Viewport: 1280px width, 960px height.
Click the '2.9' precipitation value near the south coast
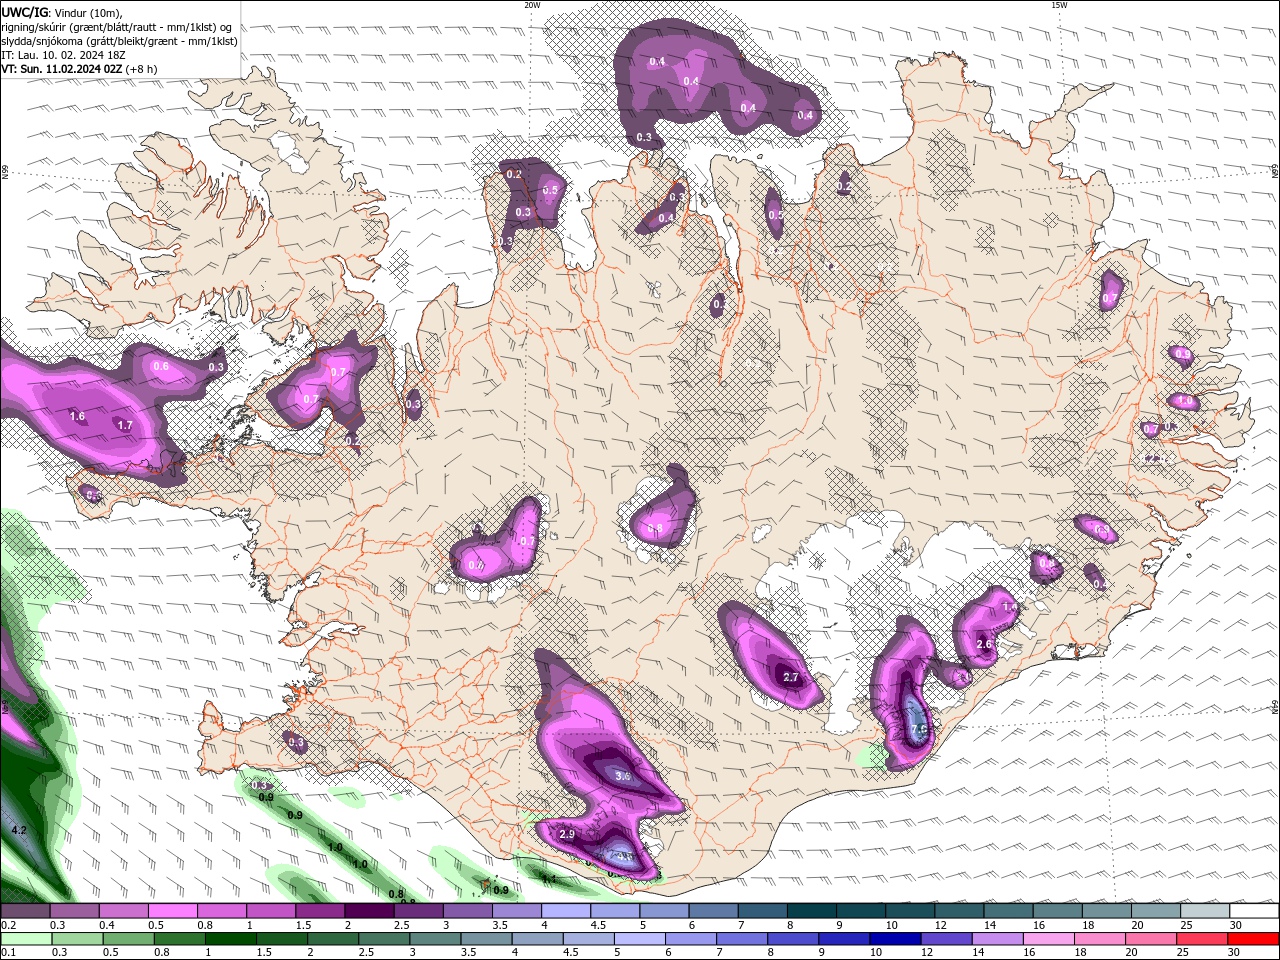567,834
